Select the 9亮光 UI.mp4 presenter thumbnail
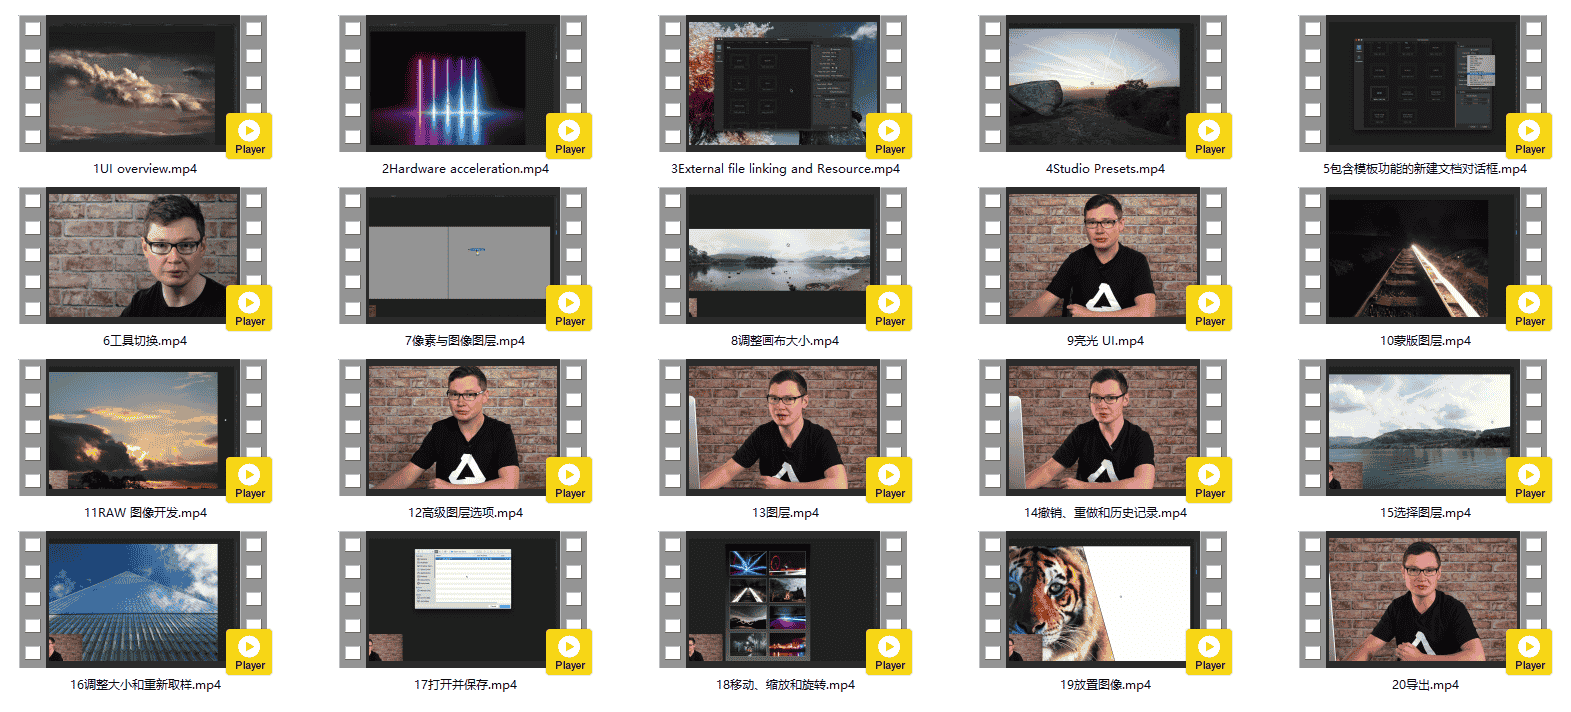The height and width of the screenshot is (712, 1571). coord(1103,256)
